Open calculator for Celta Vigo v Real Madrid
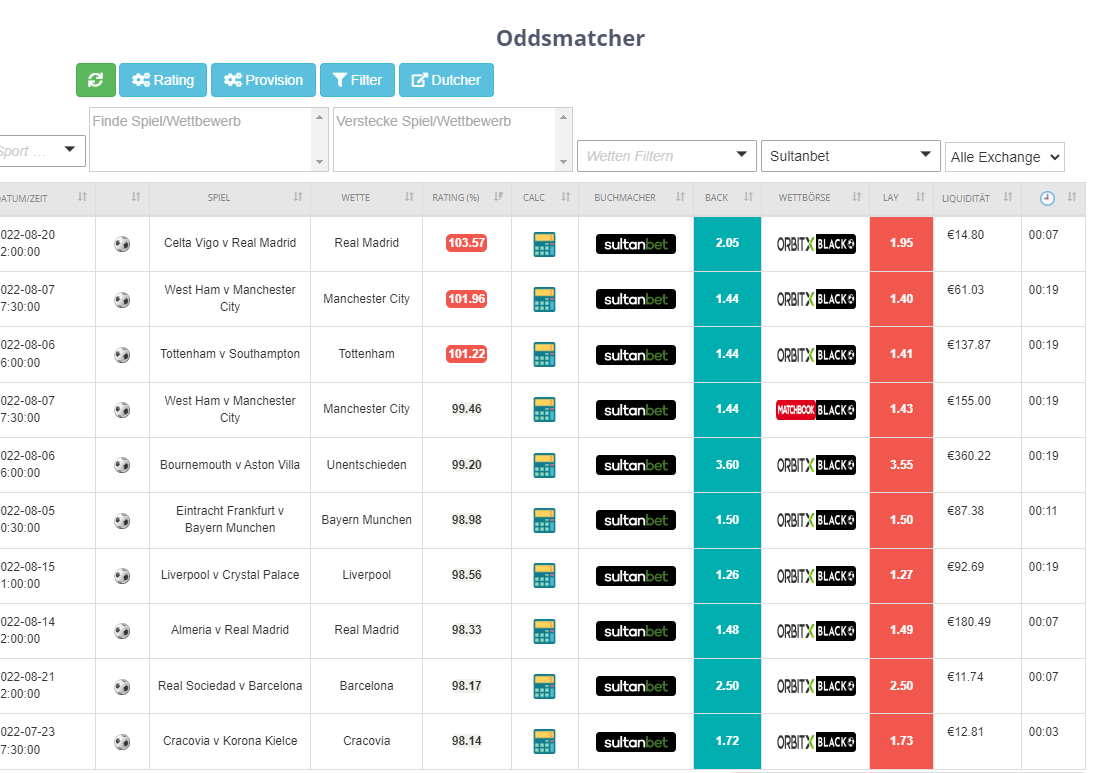Screen dimensions: 1116x773 click(x=544, y=244)
